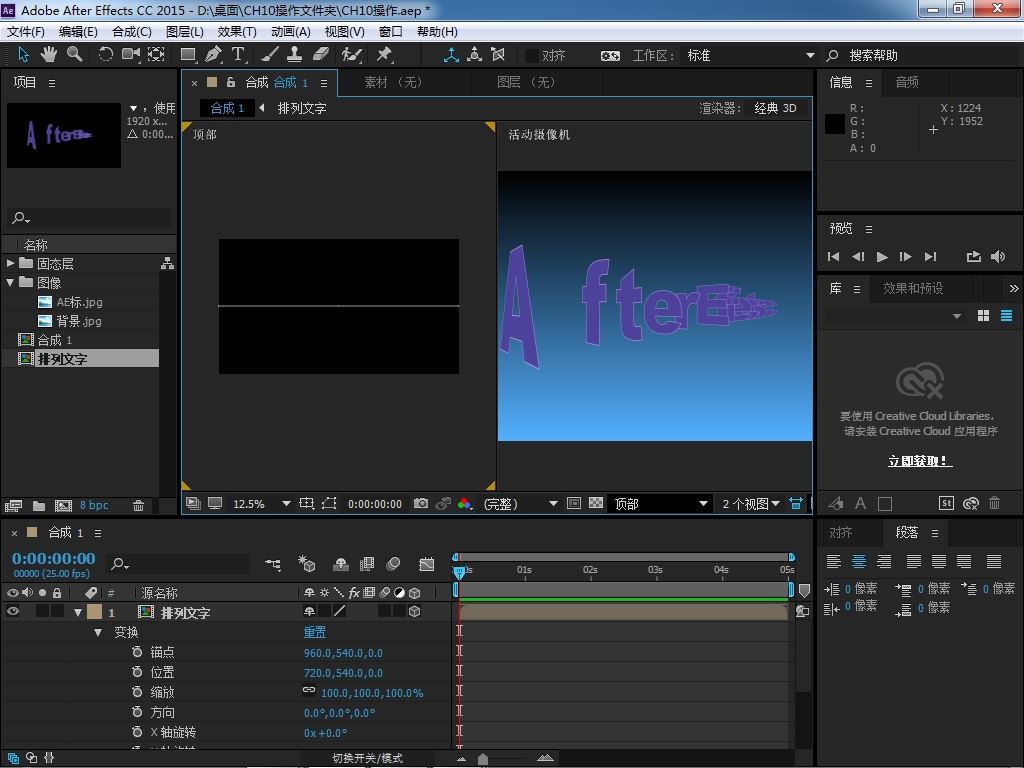
Task: Collapse the 变换 transform group
Action: pos(98,632)
